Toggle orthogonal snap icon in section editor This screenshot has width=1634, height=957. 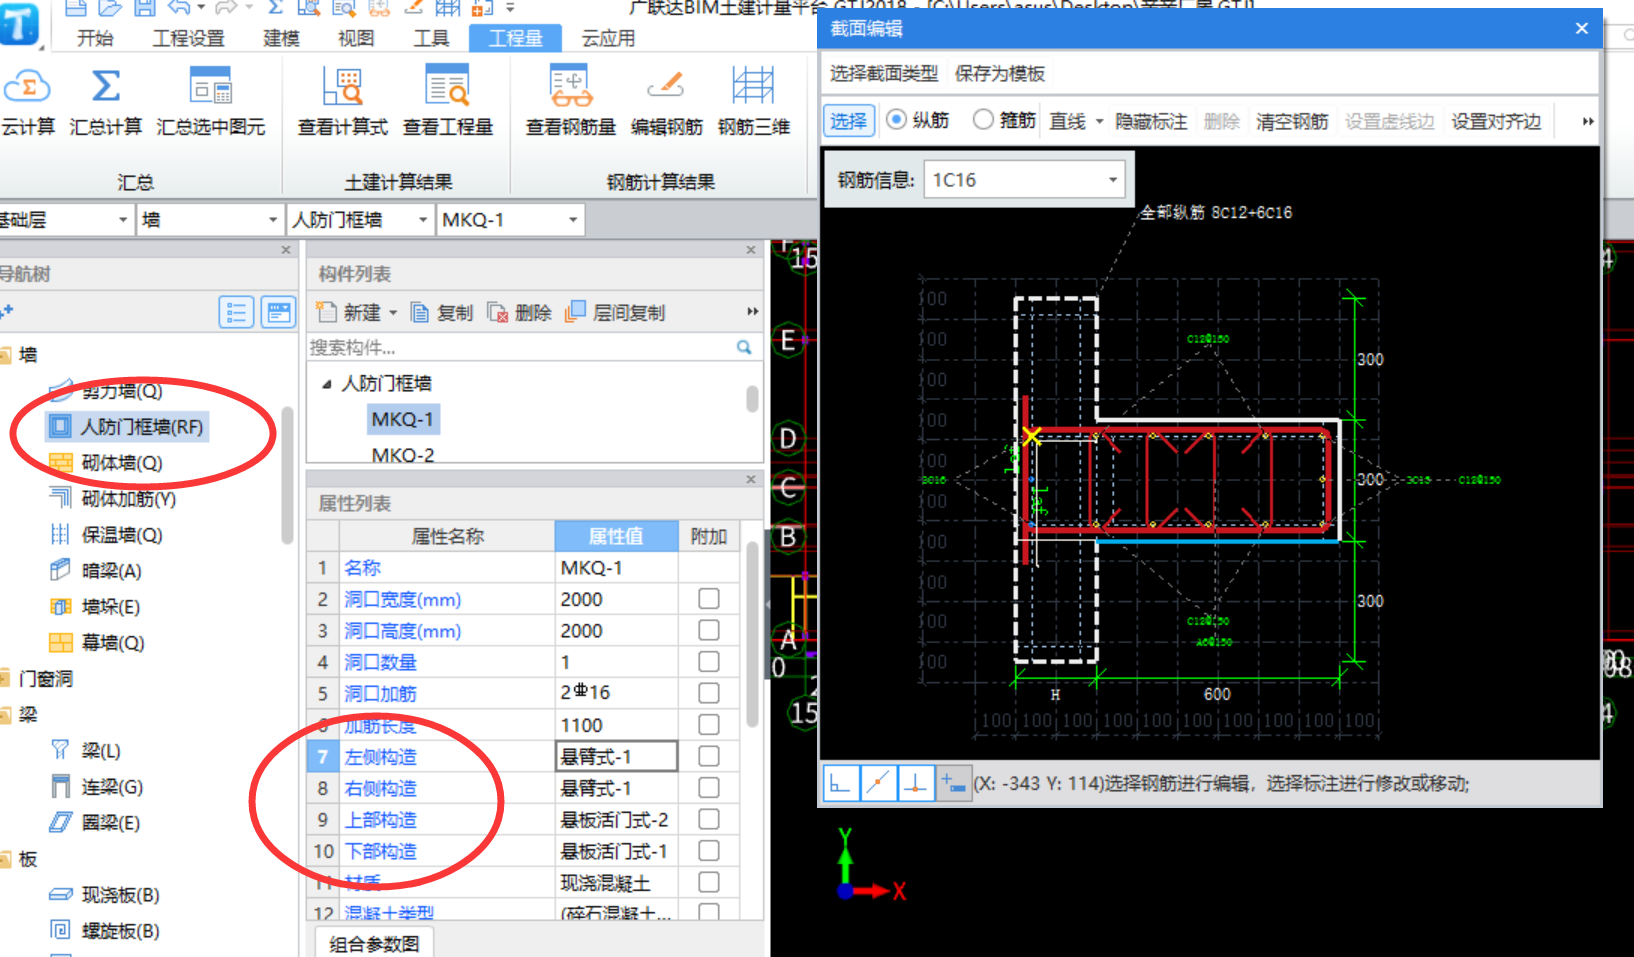(x=841, y=783)
